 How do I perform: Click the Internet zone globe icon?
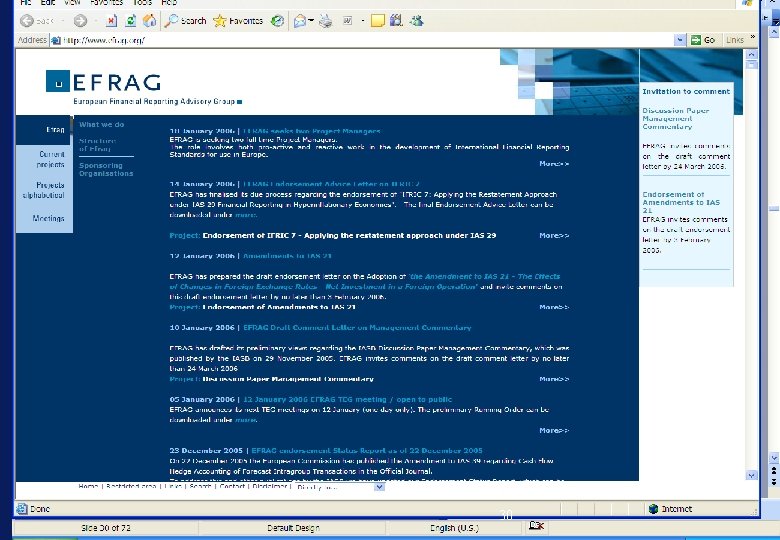coord(653,509)
